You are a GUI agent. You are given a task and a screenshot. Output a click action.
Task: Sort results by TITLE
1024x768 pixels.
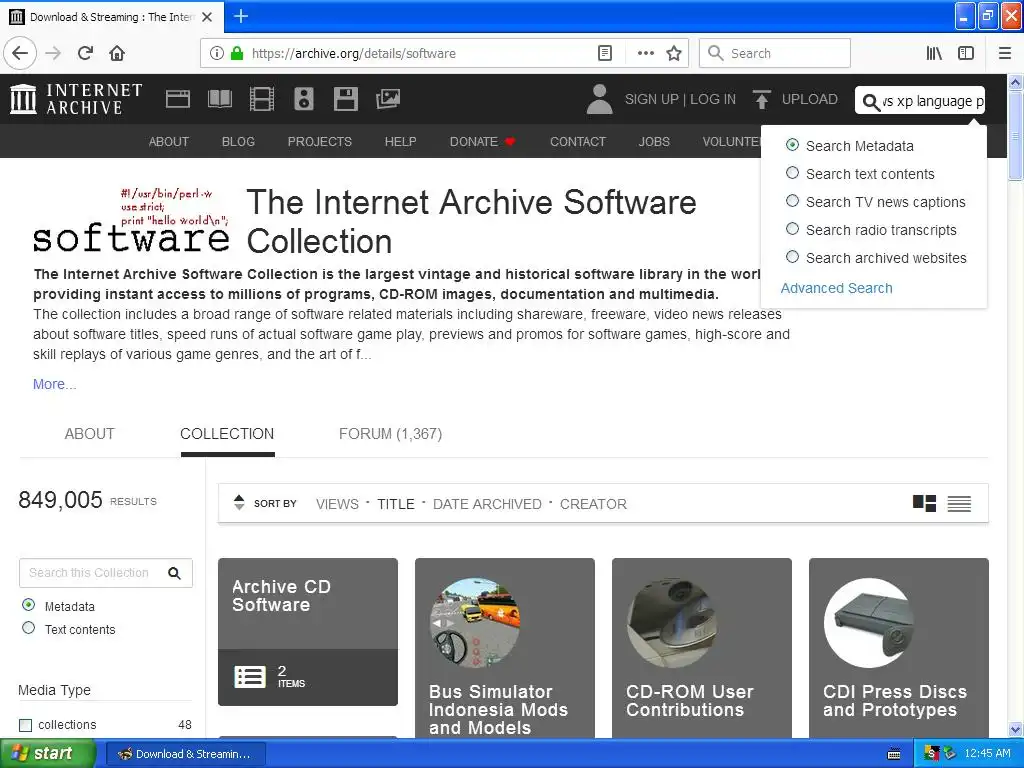coord(396,504)
